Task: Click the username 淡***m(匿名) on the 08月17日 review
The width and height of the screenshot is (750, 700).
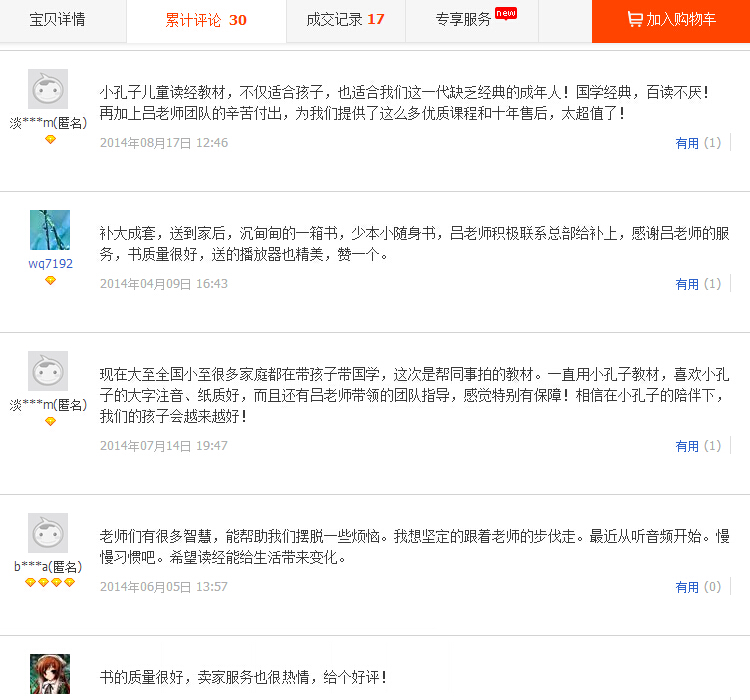Action: (48, 123)
